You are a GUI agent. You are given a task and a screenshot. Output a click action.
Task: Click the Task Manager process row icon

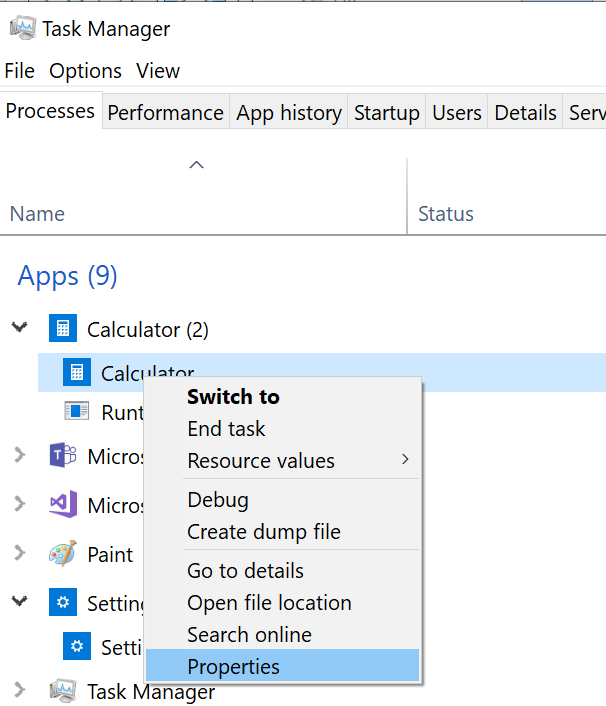coord(63,690)
